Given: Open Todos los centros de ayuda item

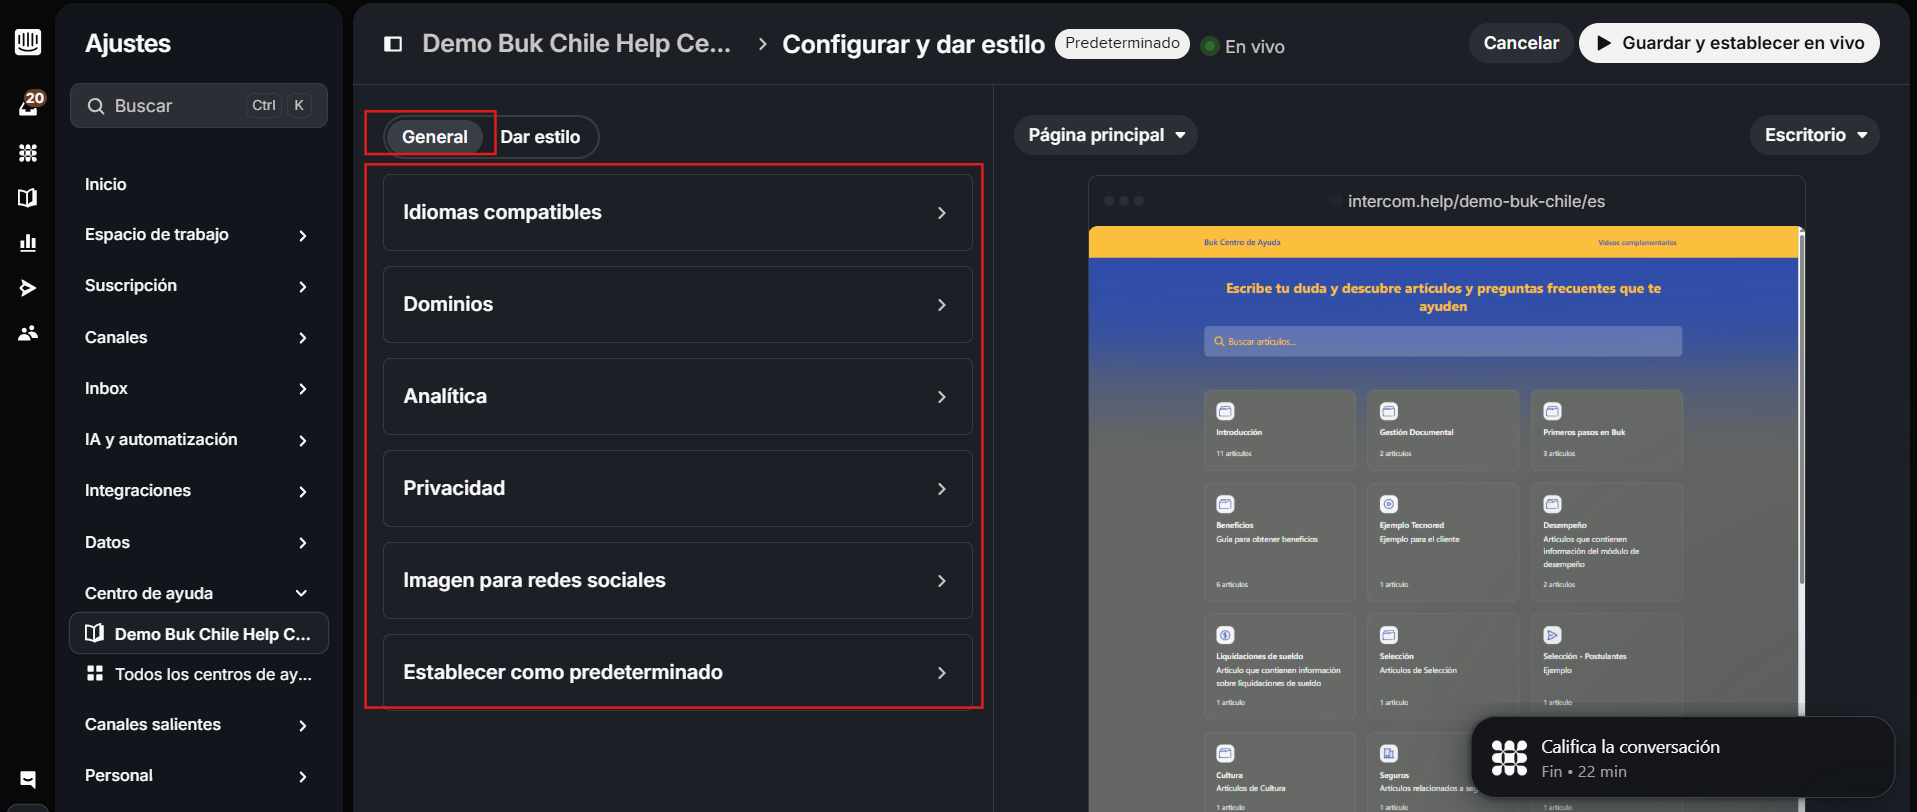Looking at the screenshot, I should [x=199, y=674].
